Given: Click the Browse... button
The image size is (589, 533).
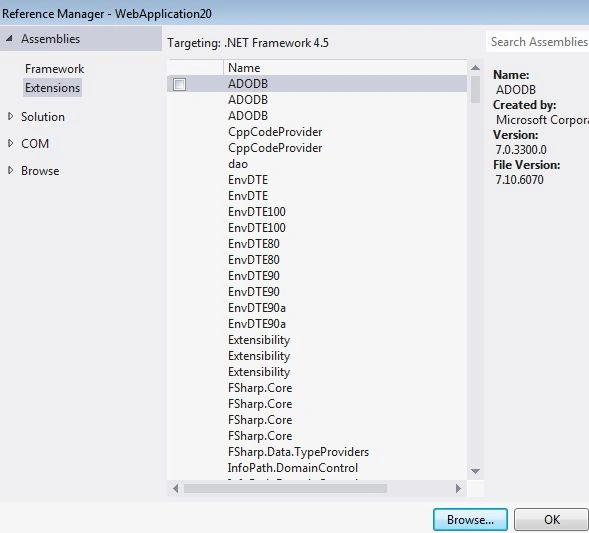Looking at the screenshot, I should [470, 519].
